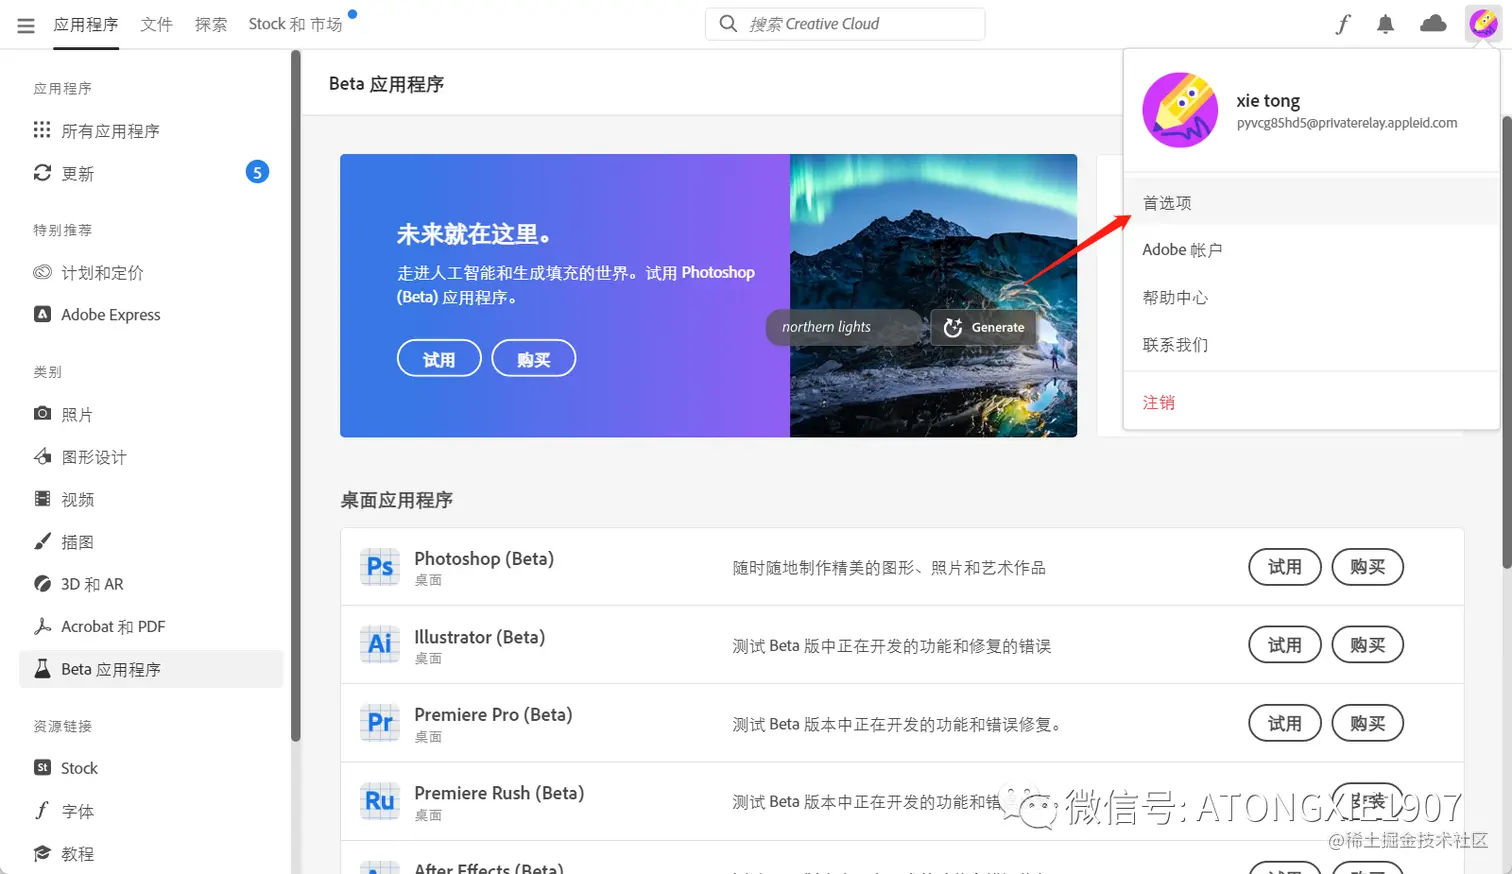Click the Premiere Pro (Beta) app icon
Viewport: 1512px width, 874px height.
pos(380,722)
